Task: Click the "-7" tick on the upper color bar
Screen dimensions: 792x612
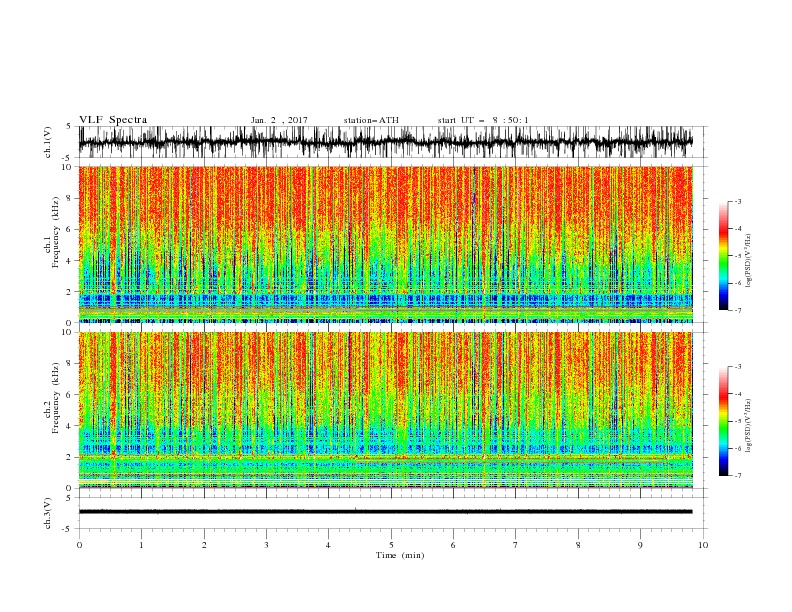Action: tap(738, 310)
